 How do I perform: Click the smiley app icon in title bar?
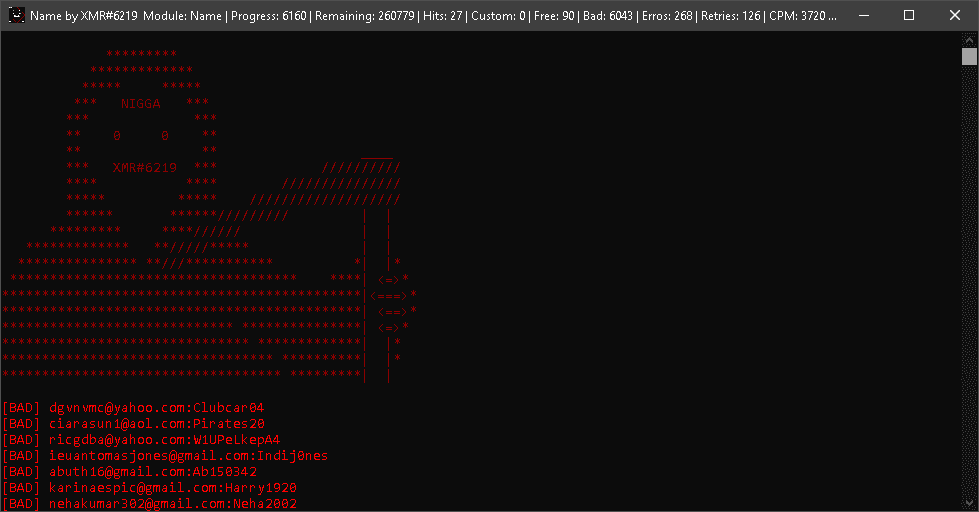(x=16, y=15)
